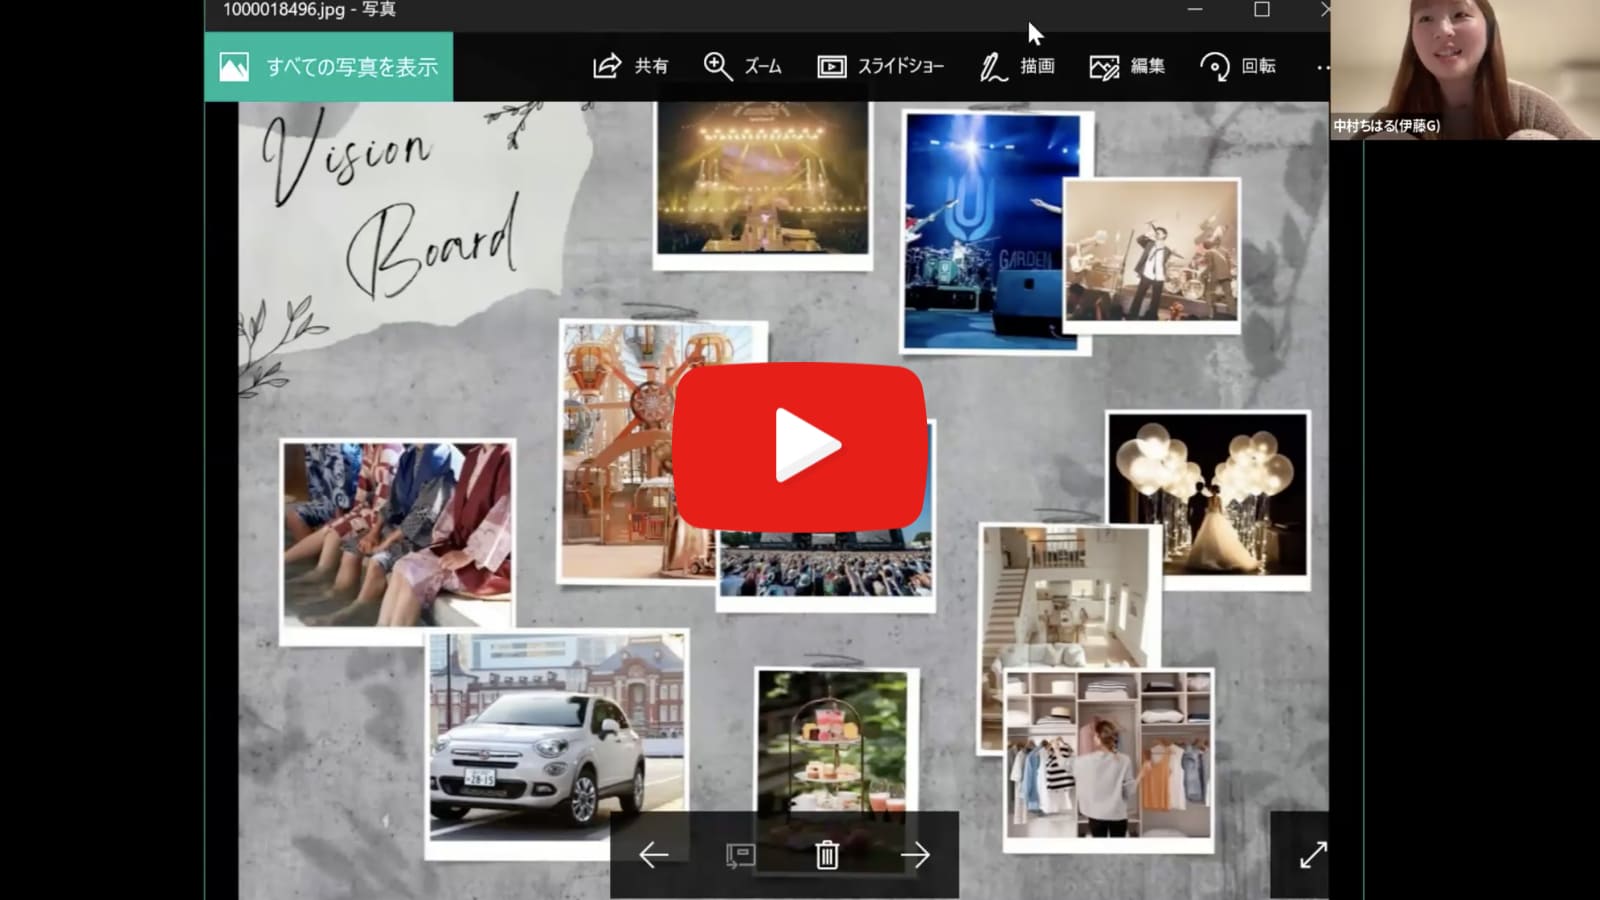Delete photo using trash can icon
The height and width of the screenshot is (900, 1600).
point(827,855)
